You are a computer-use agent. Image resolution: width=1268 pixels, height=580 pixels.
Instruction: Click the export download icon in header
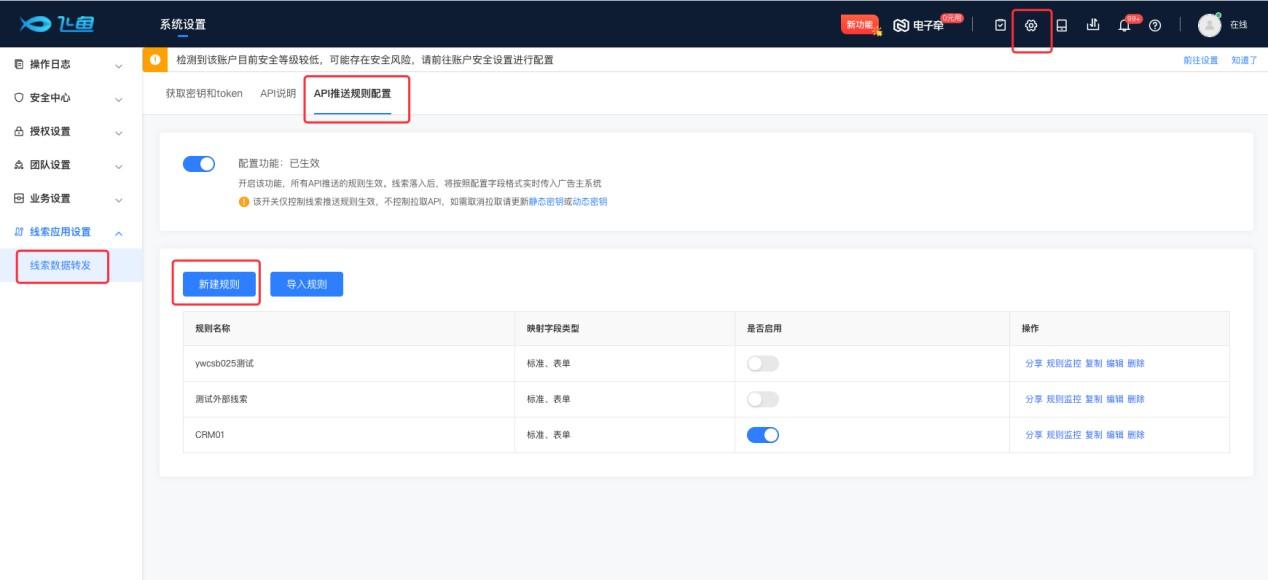pos(1092,25)
